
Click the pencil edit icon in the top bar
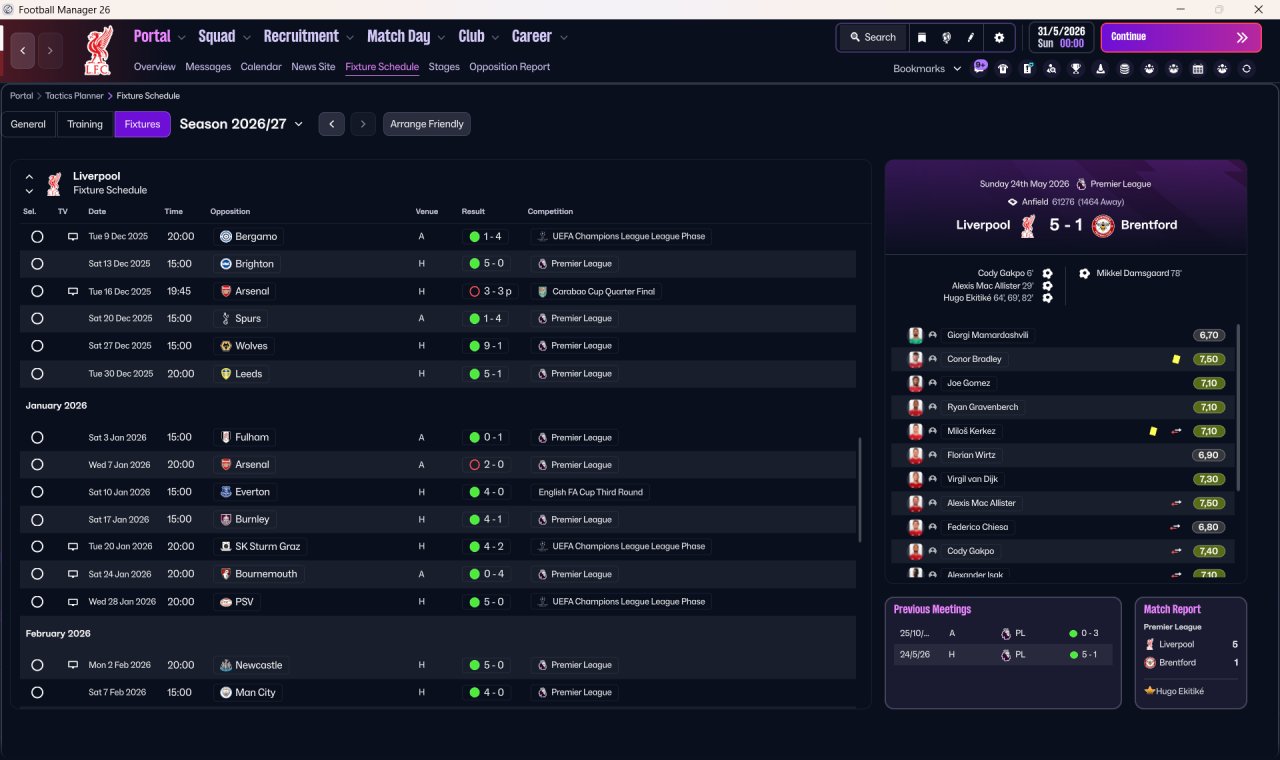pos(970,37)
